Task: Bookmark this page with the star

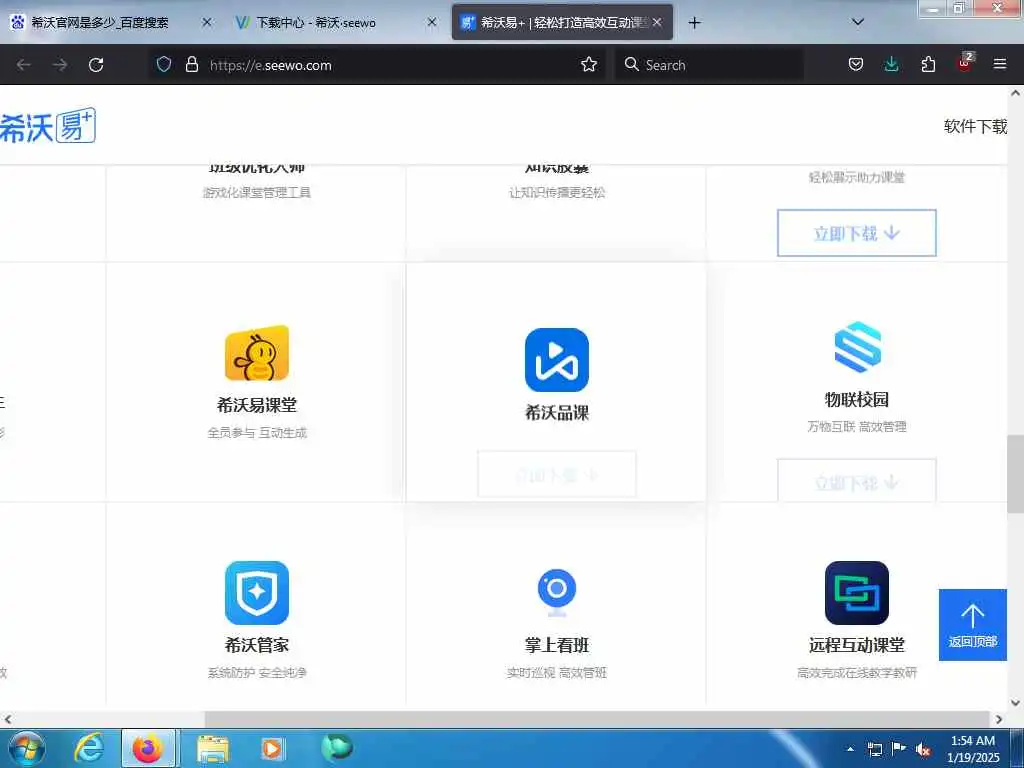Action: [x=589, y=64]
